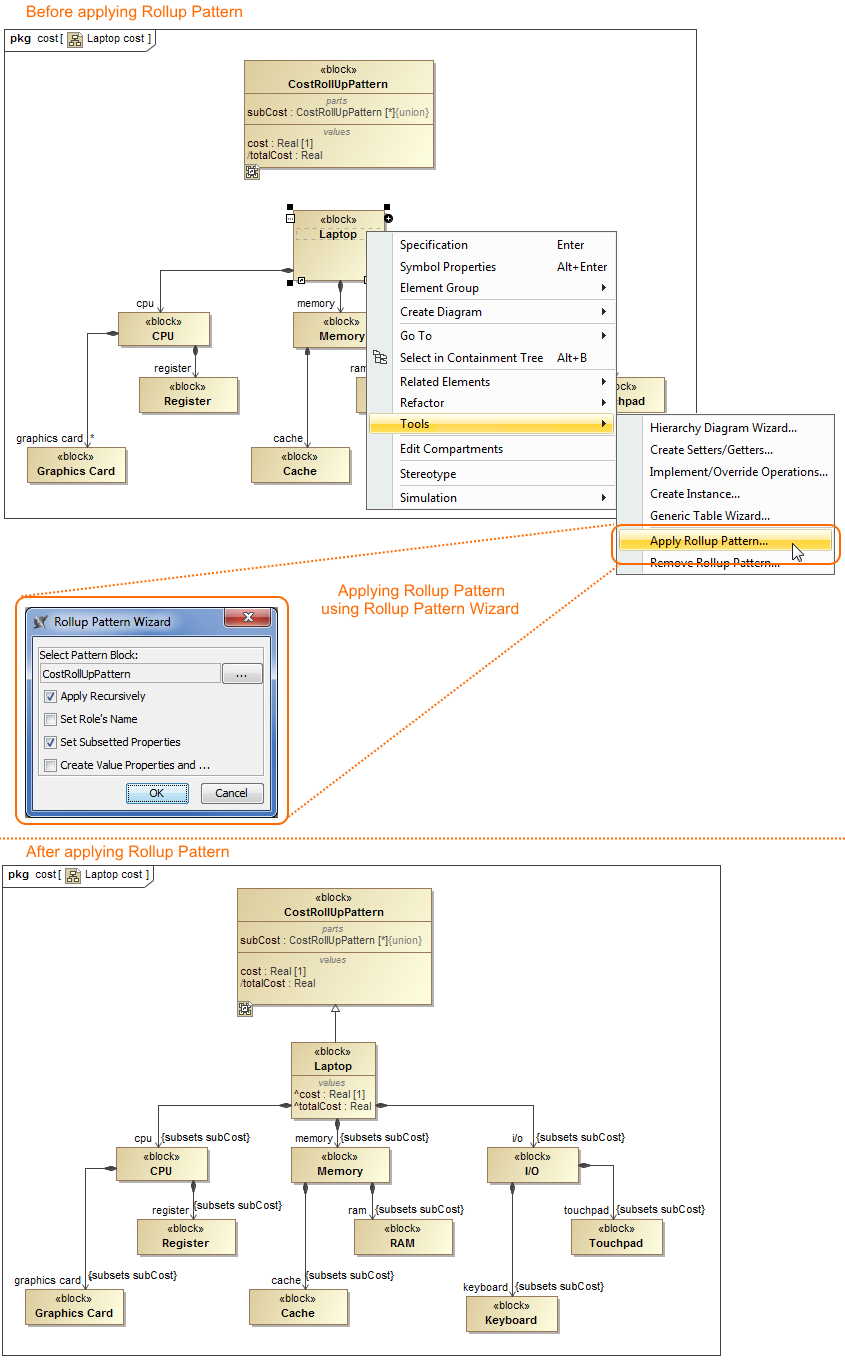Click the Rollup Pattern Wizard title bar icon

click(41, 622)
